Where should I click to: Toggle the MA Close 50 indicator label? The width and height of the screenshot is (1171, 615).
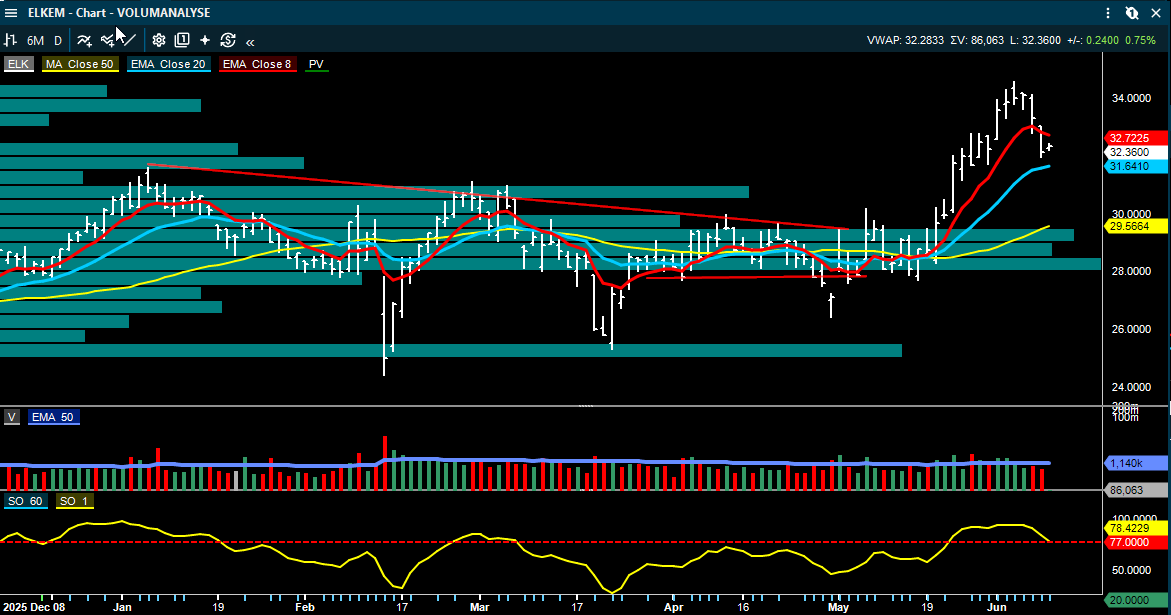pos(80,64)
